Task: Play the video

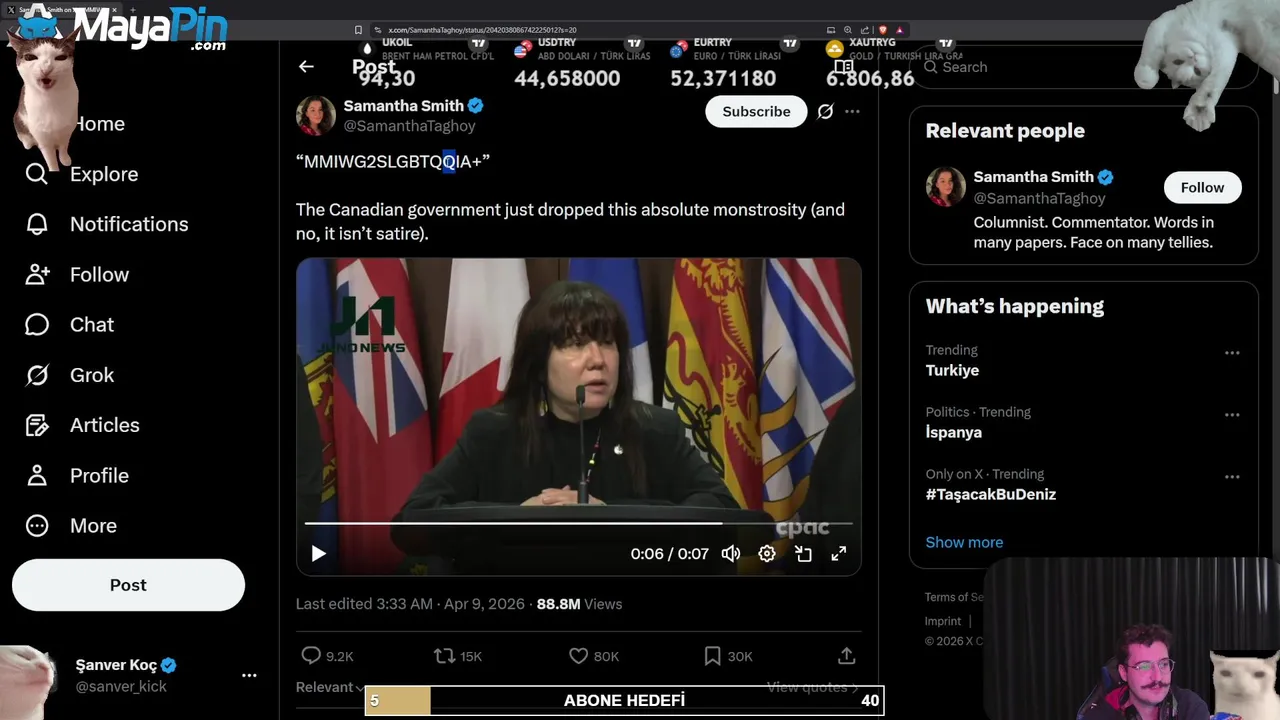Action: (x=318, y=553)
